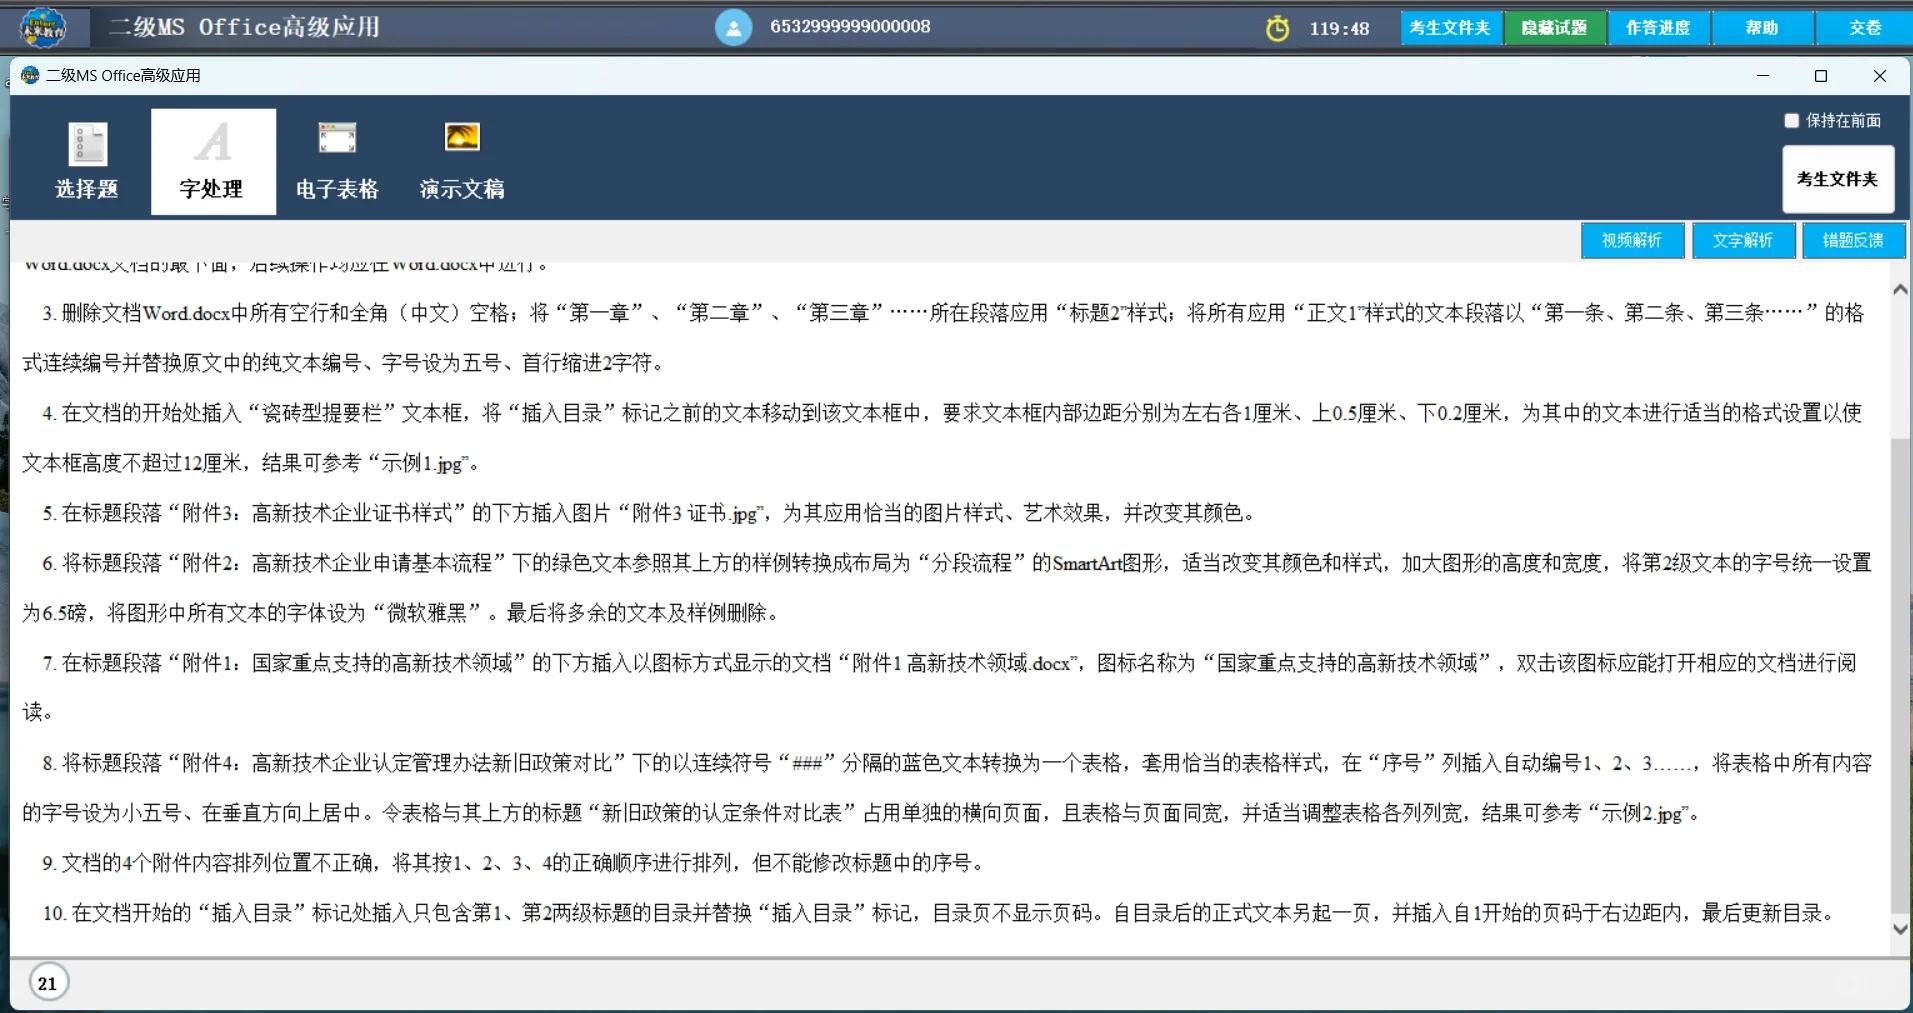Open the 考生文件夹 candidate folder panel button
The image size is (1913, 1013).
coord(1837,180)
